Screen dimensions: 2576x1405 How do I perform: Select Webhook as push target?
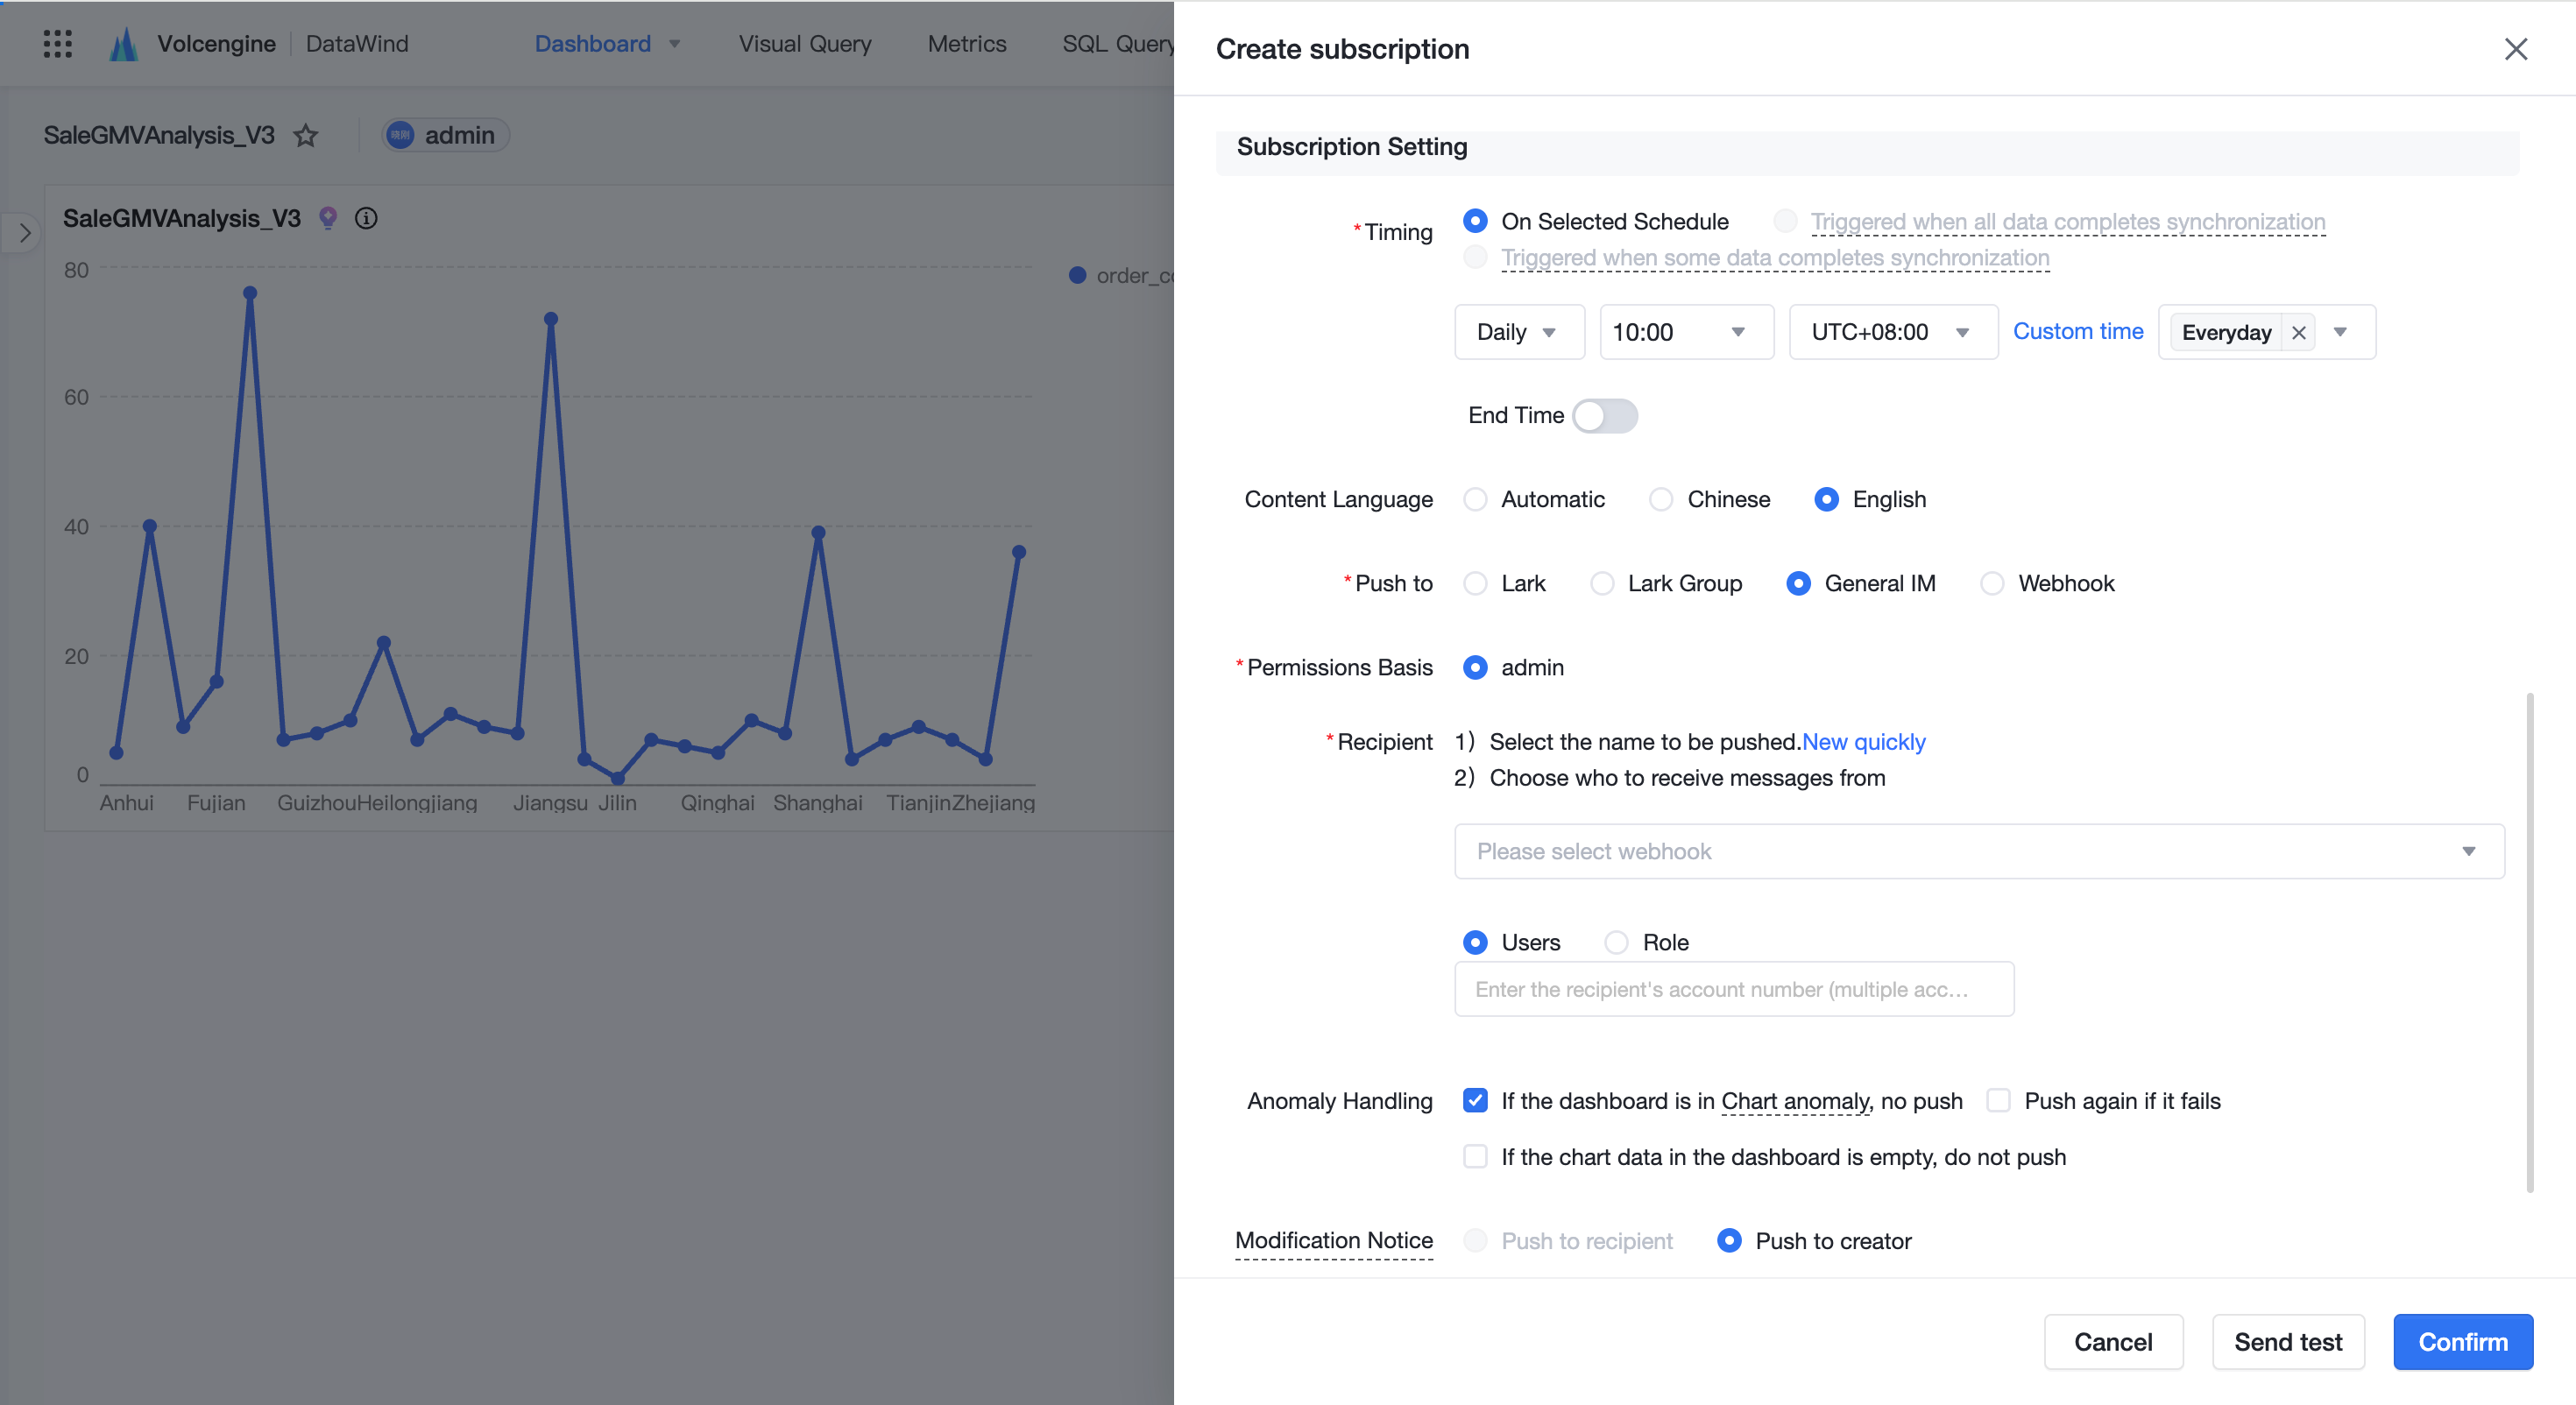click(x=1992, y=583)
